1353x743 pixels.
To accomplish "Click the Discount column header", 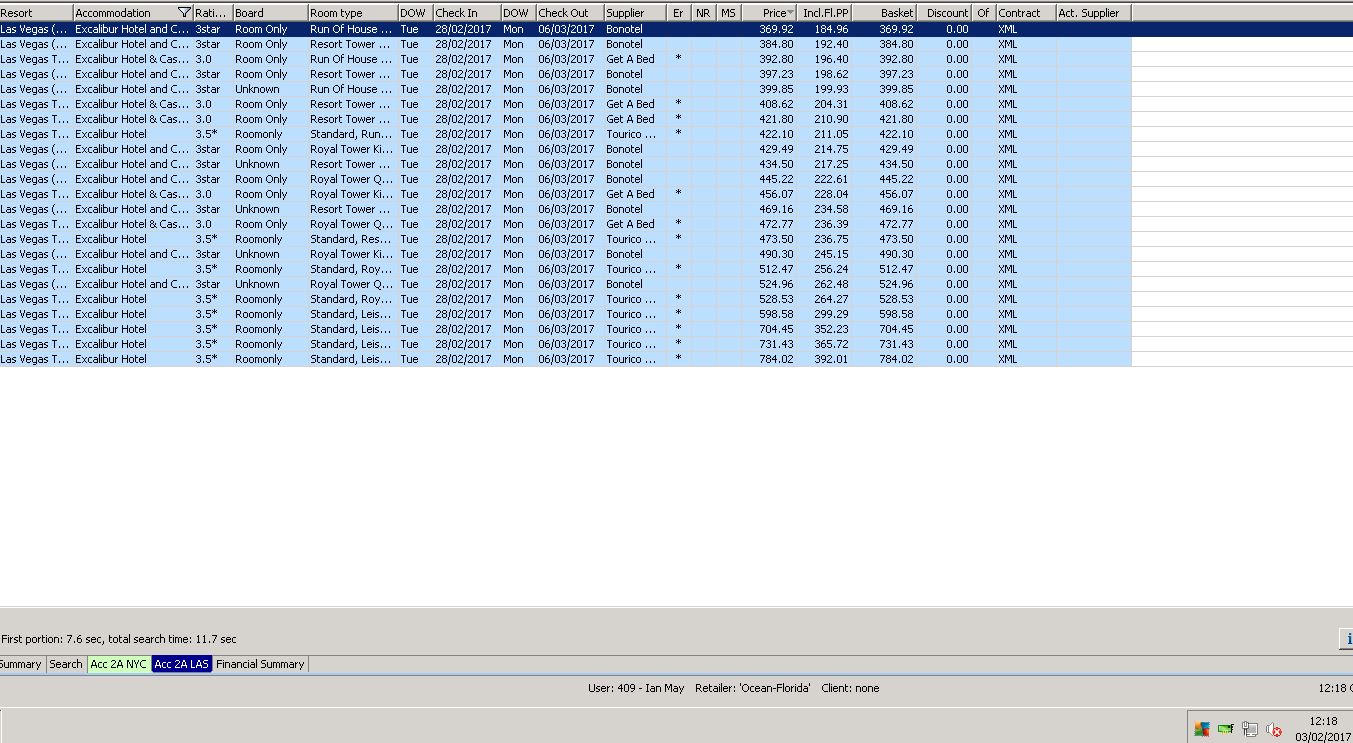I will (945, 13).
